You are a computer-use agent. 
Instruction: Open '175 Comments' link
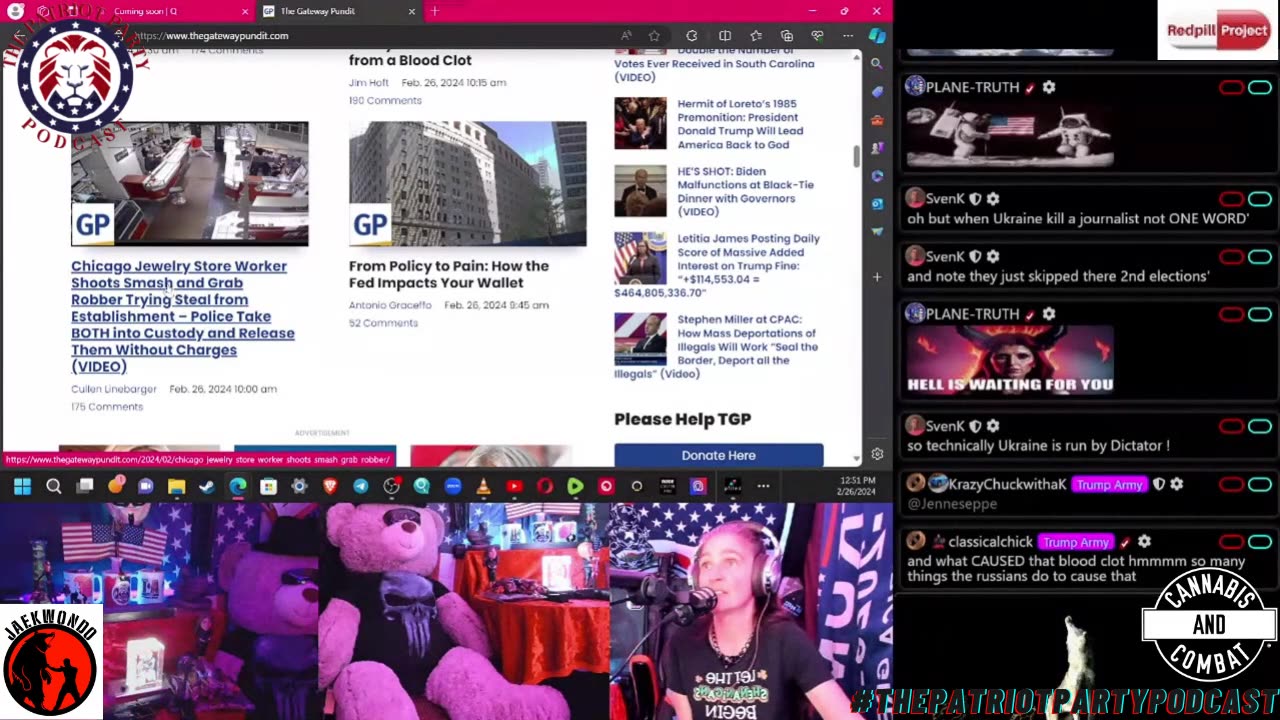click(x=107, y=407)
